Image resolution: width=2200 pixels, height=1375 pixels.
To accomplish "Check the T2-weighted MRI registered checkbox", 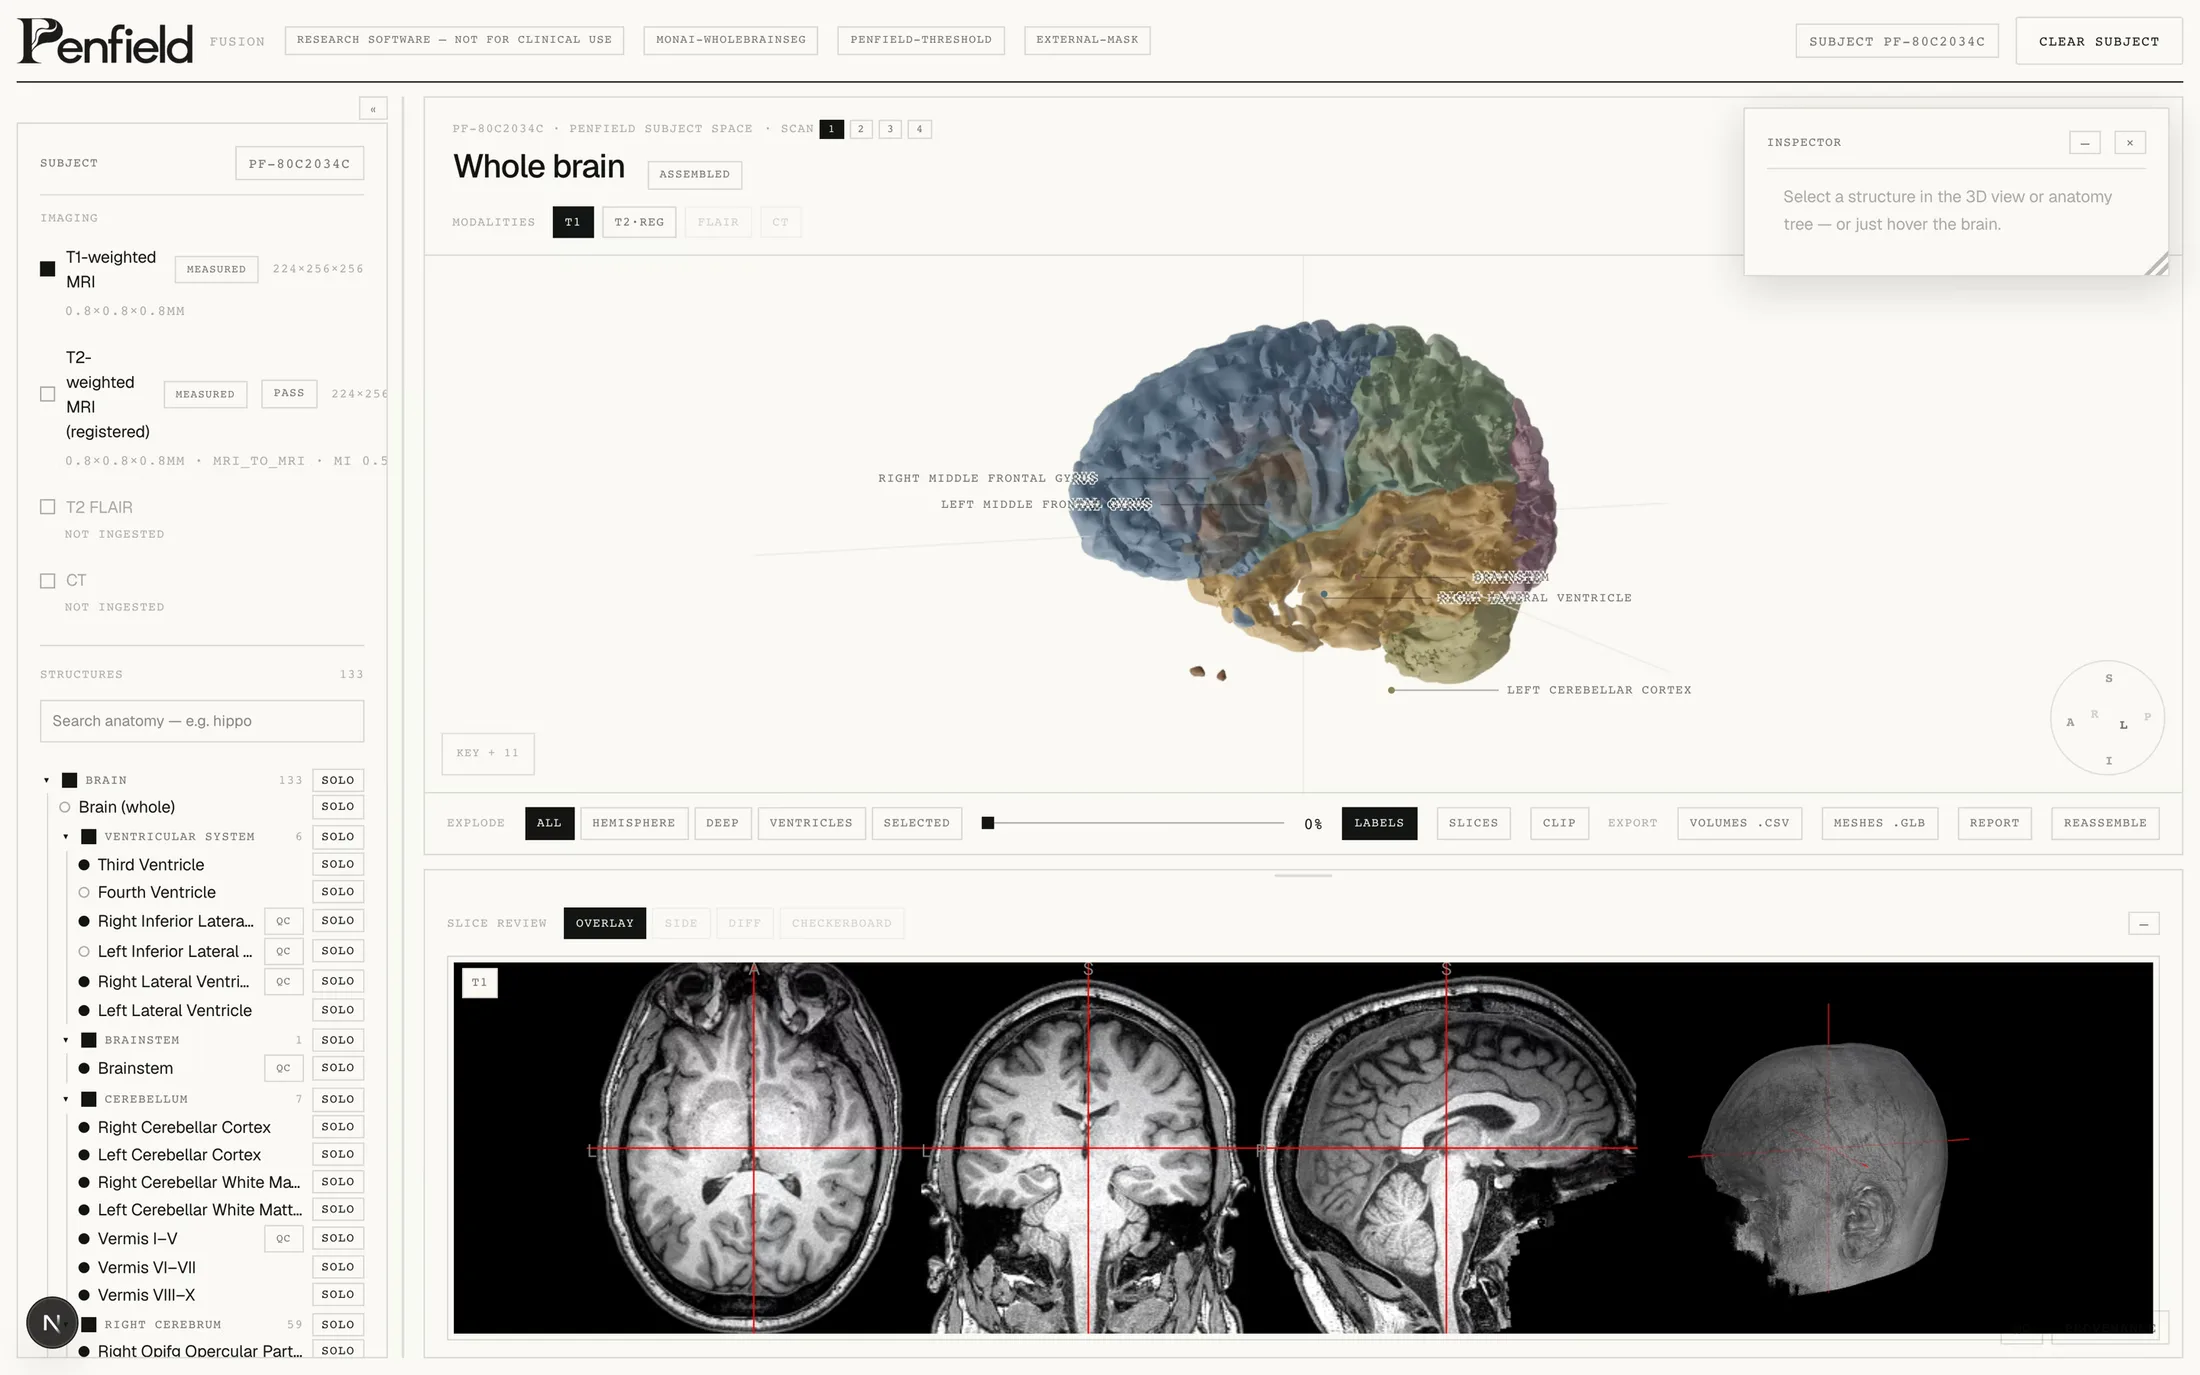I will click(x=47, y=394).
